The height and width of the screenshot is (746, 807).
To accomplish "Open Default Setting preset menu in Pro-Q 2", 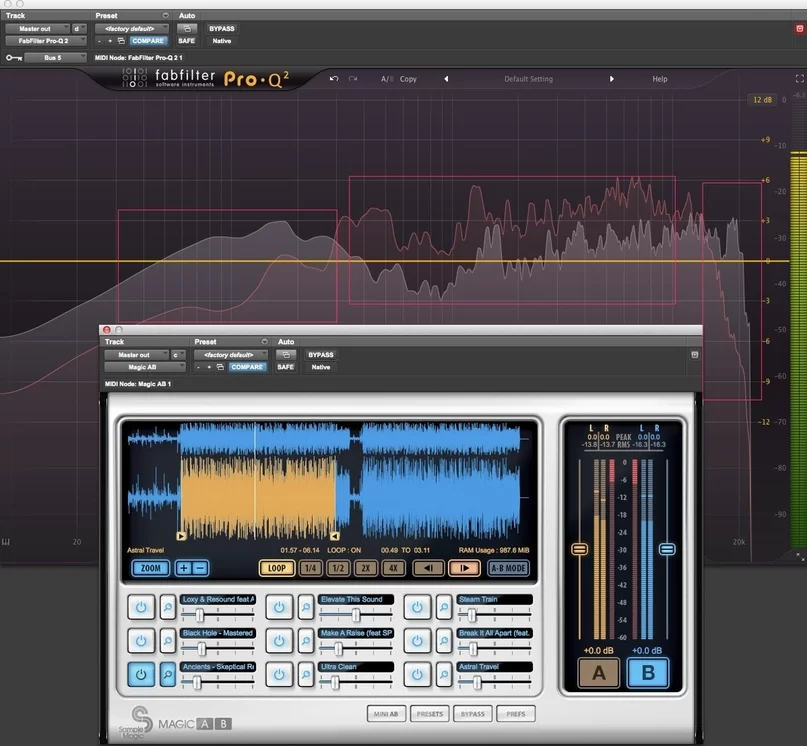I will click(529, 79).
